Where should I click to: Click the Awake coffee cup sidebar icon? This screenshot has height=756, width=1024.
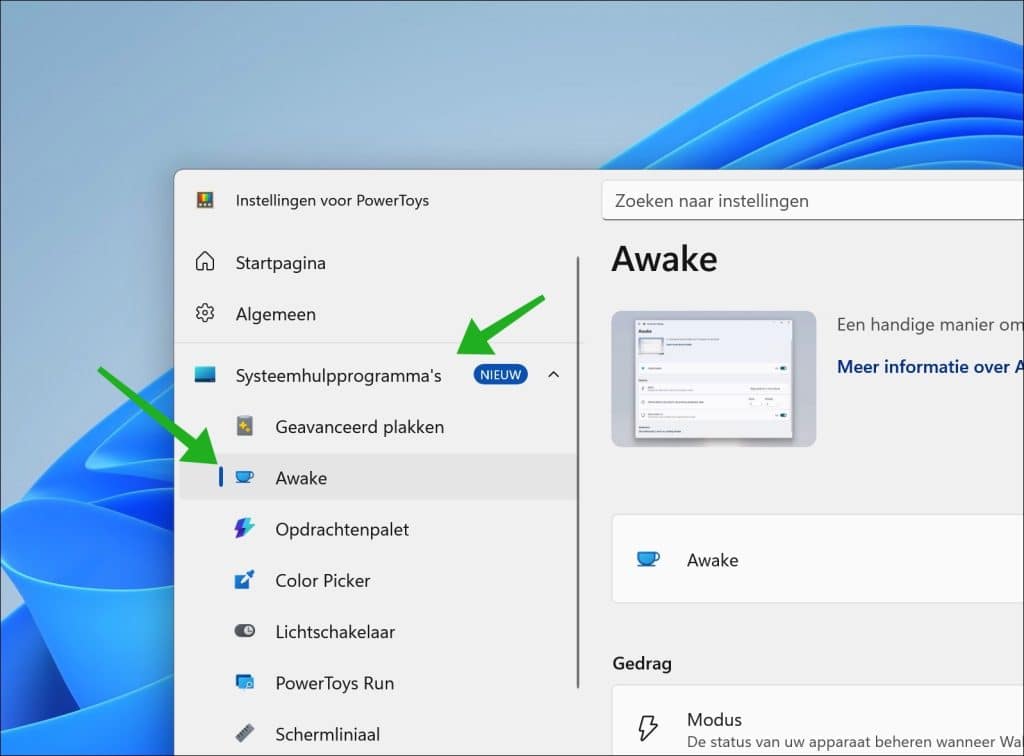coord(244,477)
